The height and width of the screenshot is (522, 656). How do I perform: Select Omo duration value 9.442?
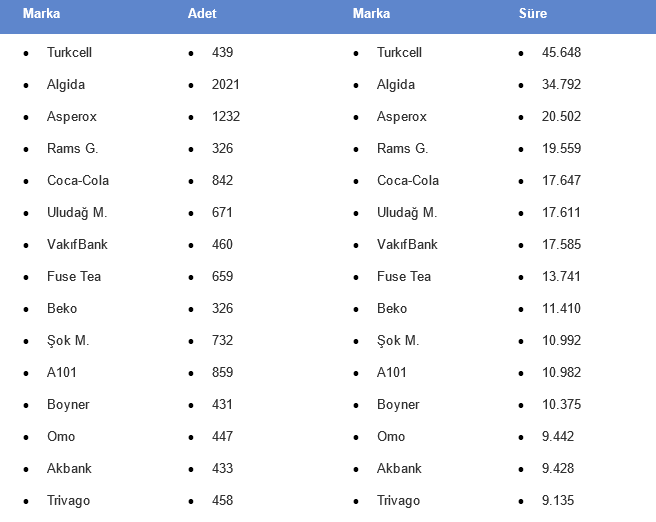tap(558, 436)
